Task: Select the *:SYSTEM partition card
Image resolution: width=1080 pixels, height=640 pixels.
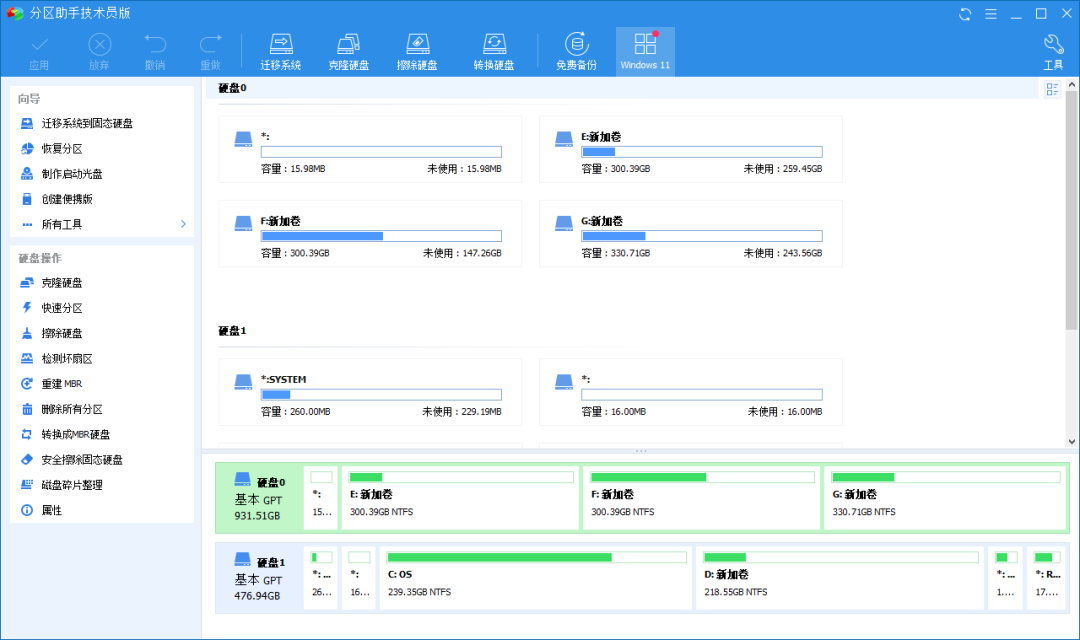Action: tap(370, 392)
